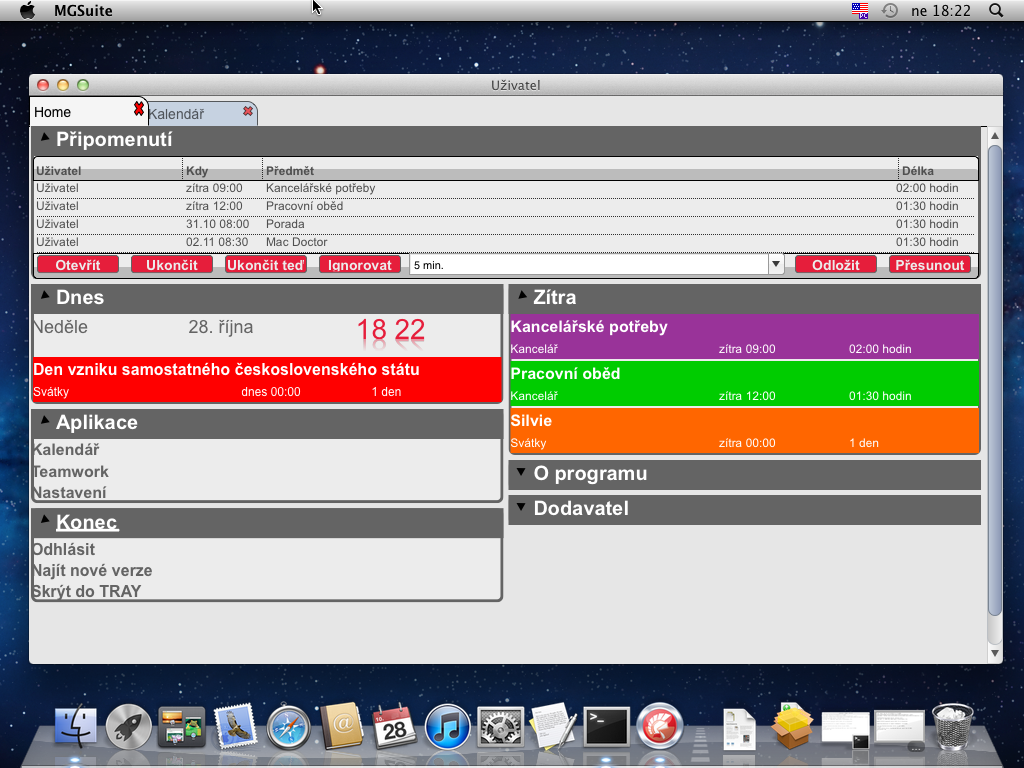Open Address Book in the dock
The width and height of the screenshot is (1024, 768).
point(342,726)
